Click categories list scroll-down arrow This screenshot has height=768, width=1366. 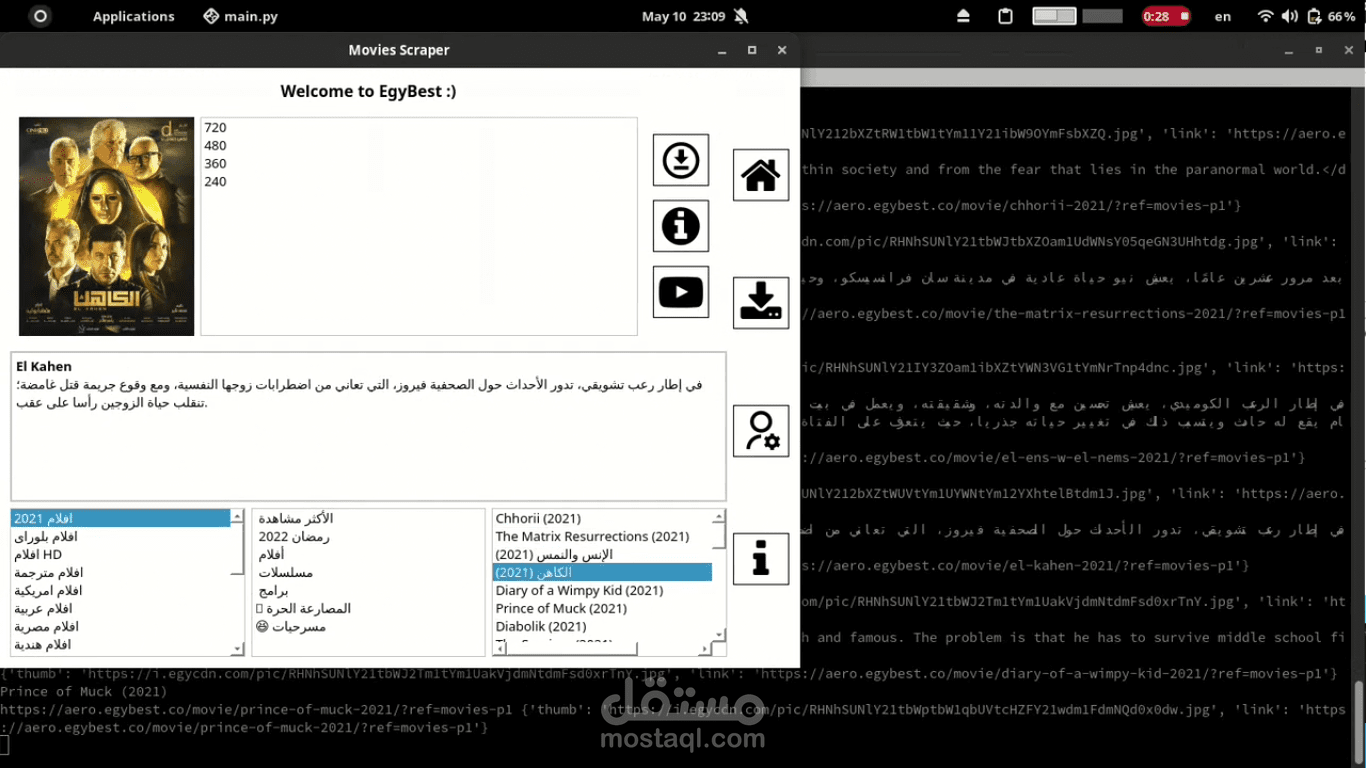pyautogui.click(x=237, y=649)
